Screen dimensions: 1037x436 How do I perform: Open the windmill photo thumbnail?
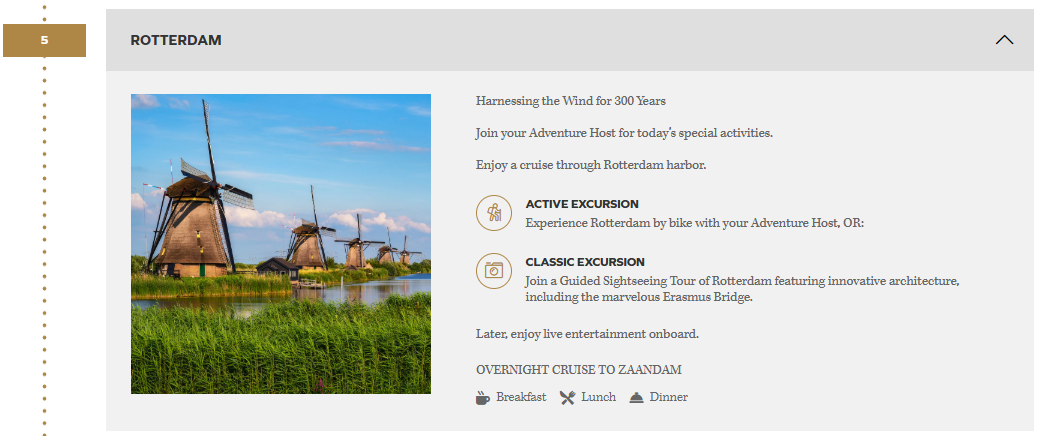tap(281, 244)
